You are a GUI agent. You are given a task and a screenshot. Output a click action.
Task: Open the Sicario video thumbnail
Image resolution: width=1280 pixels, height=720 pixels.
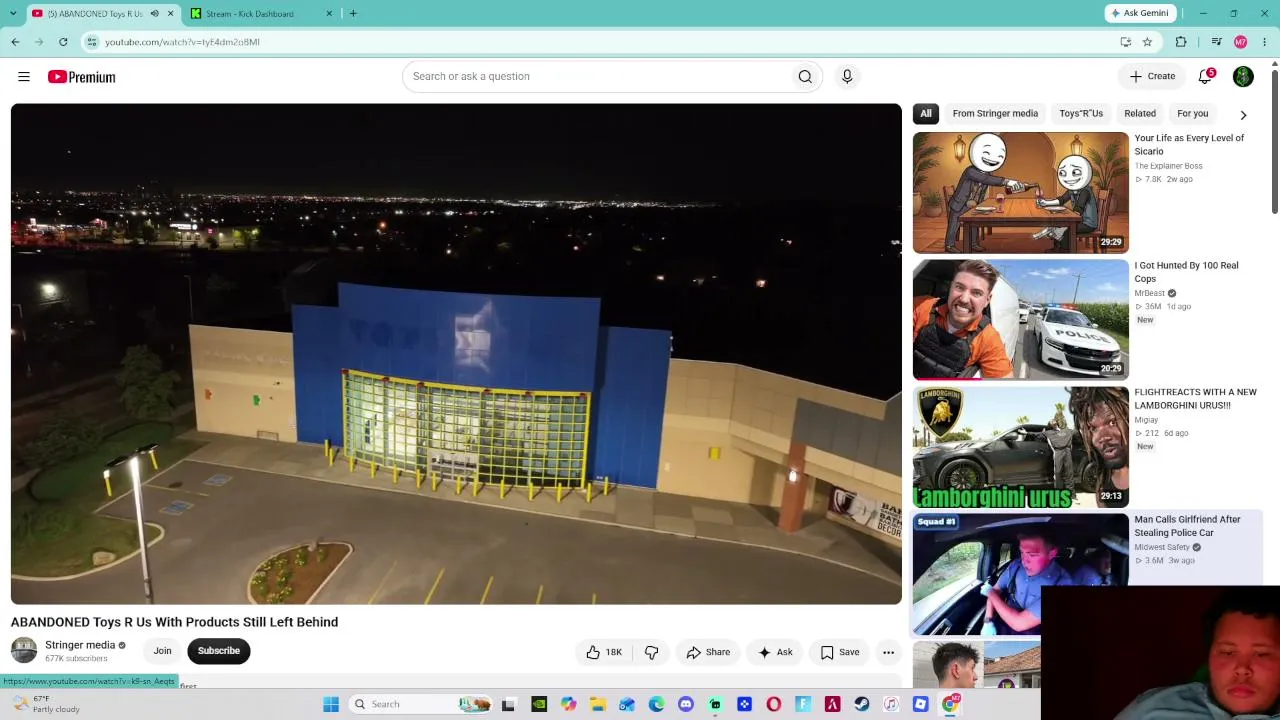tap(1020, 192)
